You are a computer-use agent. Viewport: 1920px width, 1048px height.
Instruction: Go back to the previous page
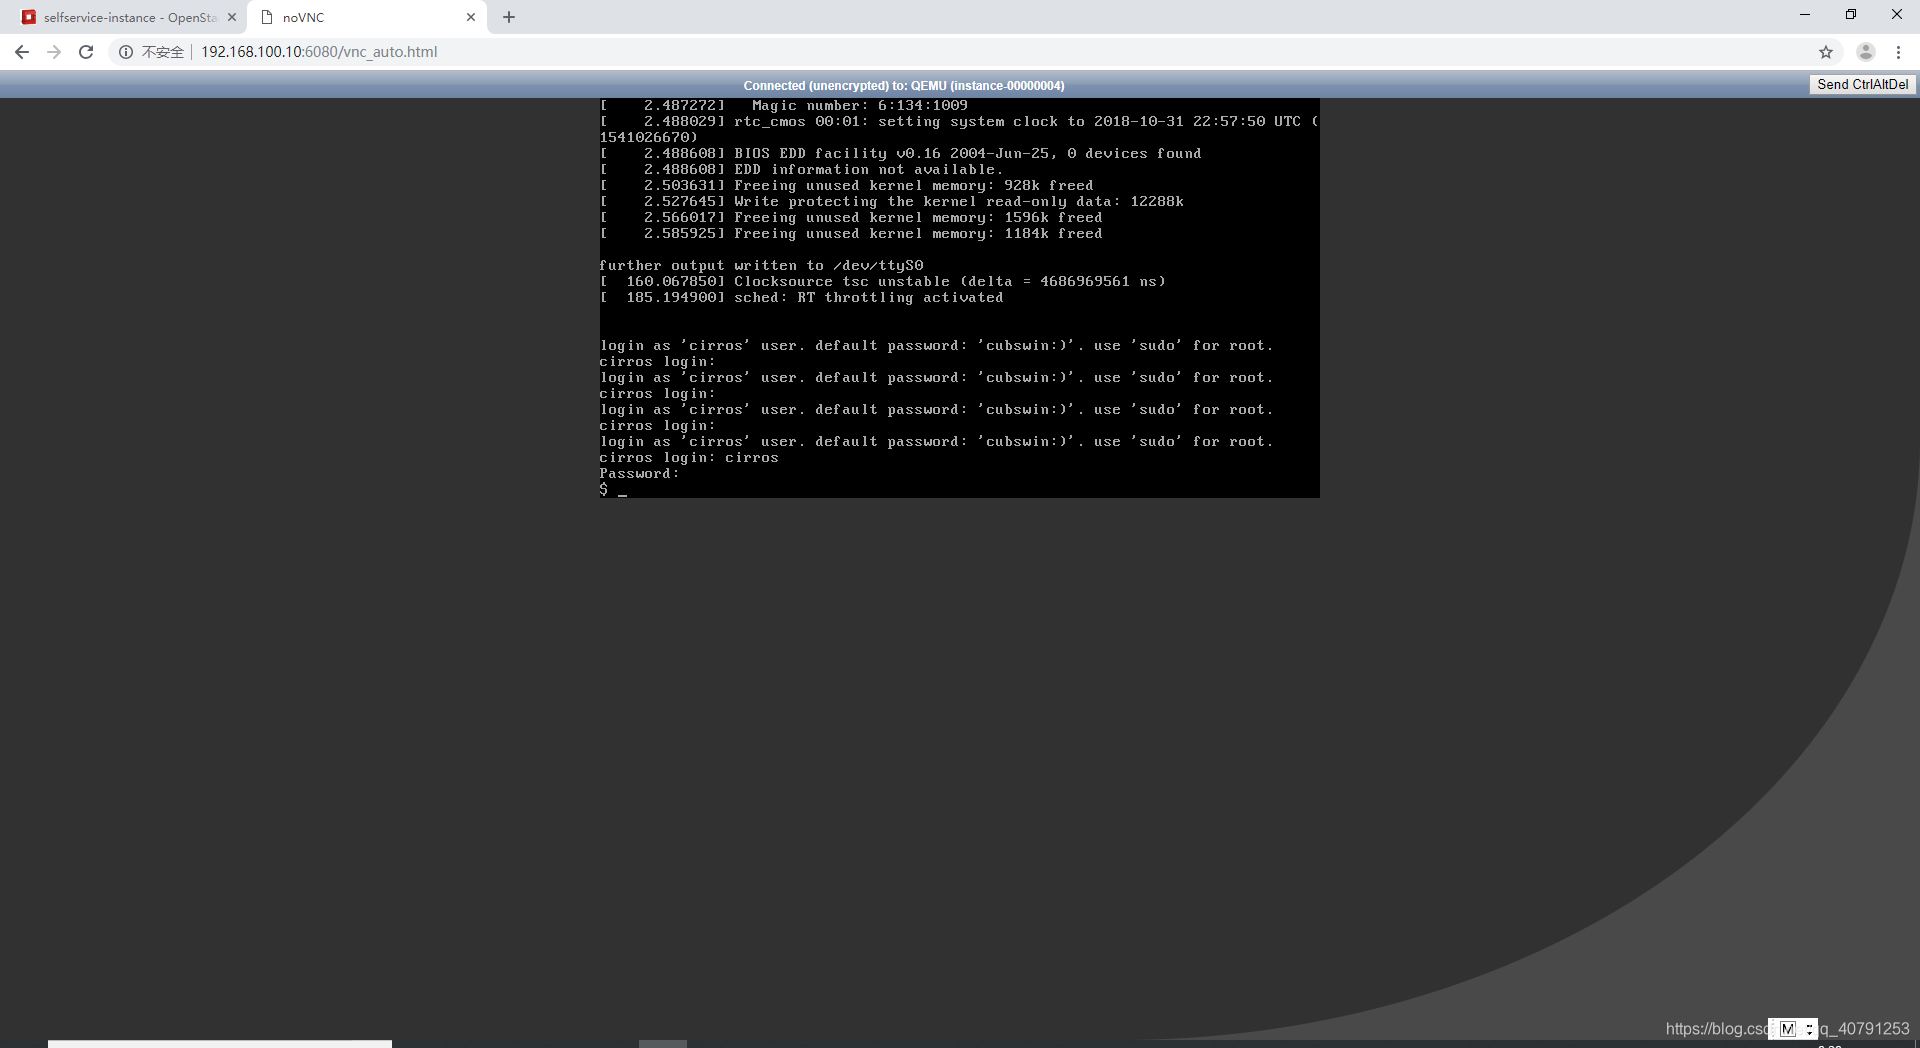coord(22,52)
